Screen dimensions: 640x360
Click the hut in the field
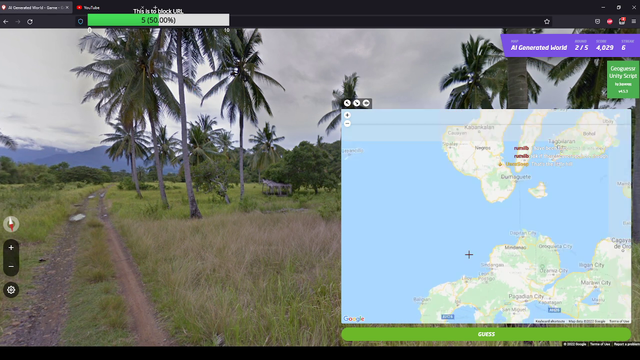click(277, 187)
